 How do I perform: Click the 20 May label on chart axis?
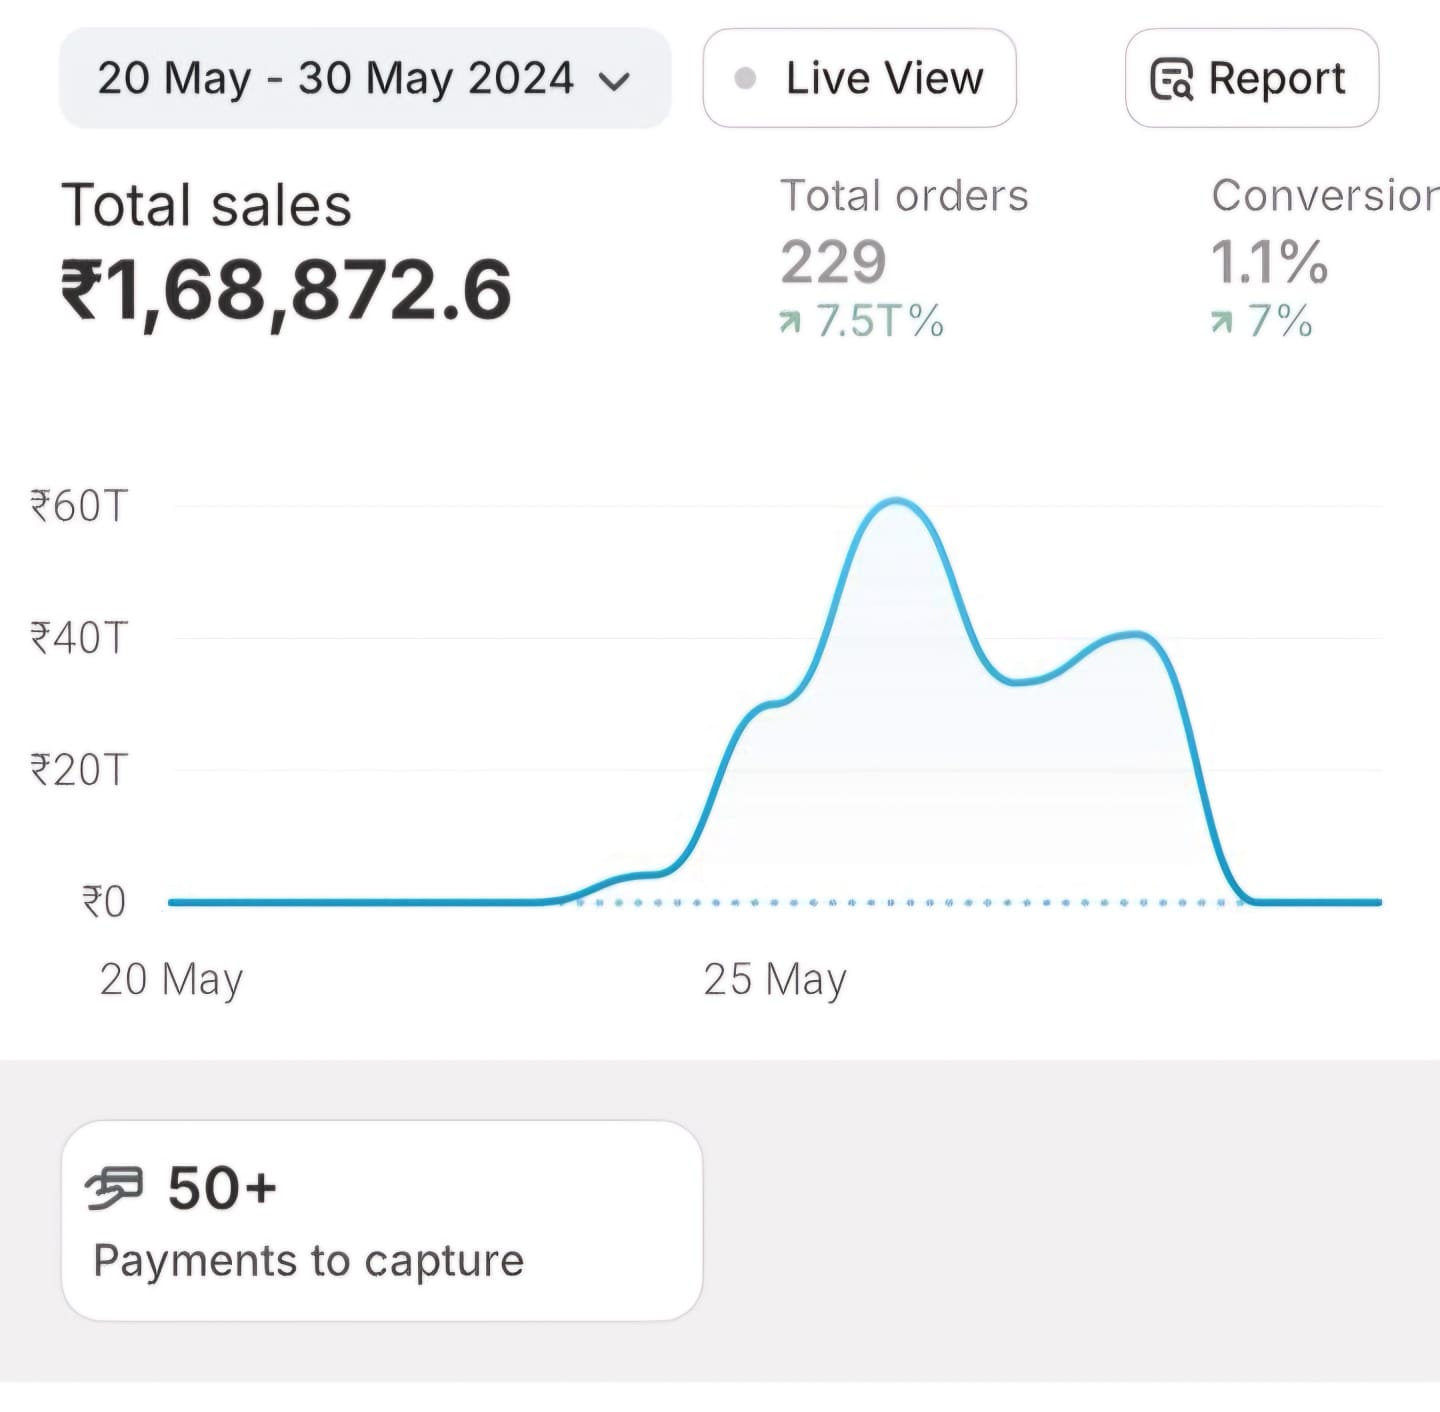[171, 979]
